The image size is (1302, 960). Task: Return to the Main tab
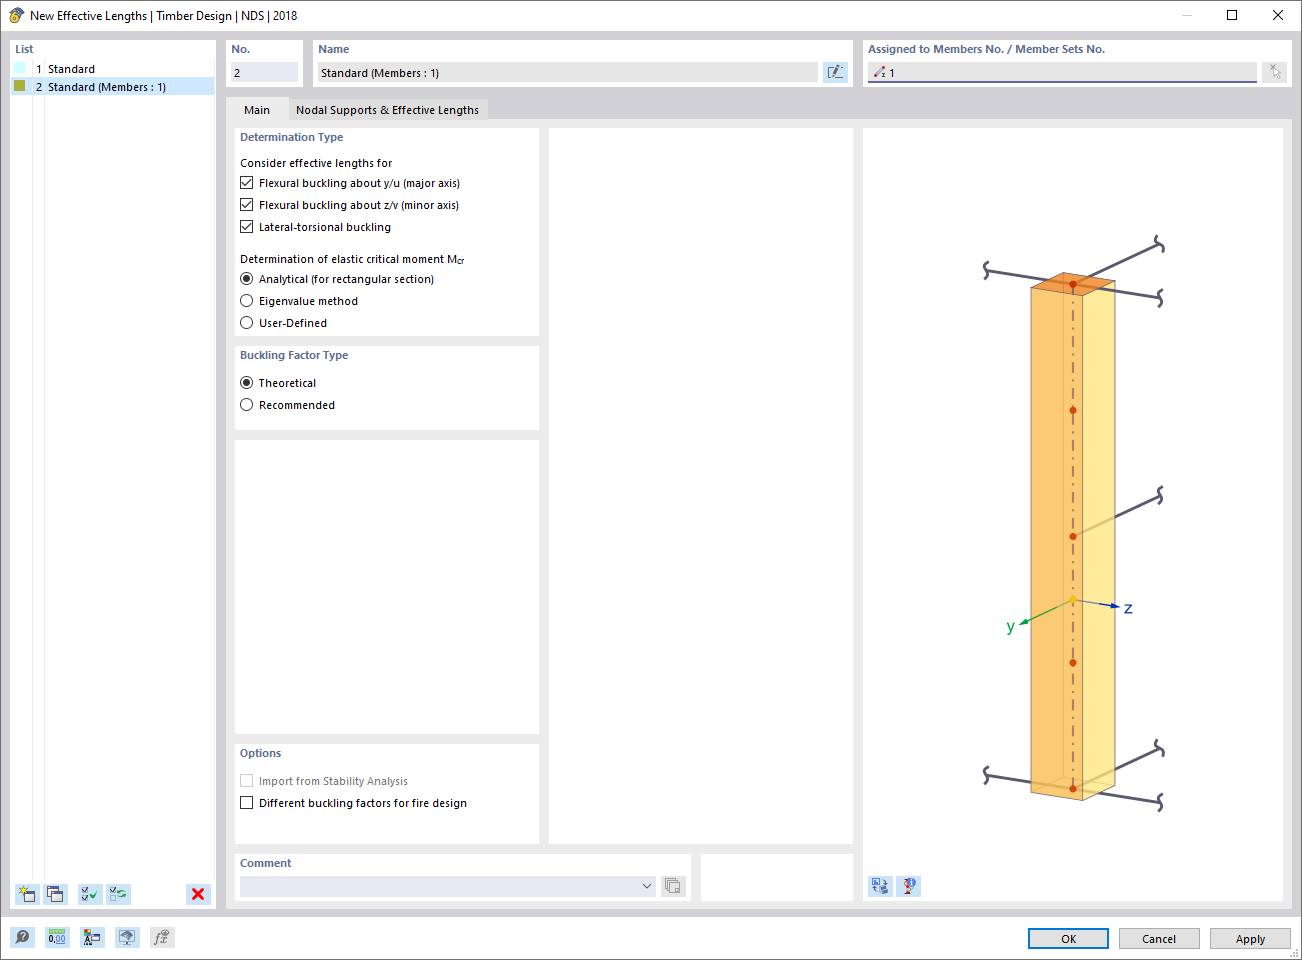coord(258,110)
